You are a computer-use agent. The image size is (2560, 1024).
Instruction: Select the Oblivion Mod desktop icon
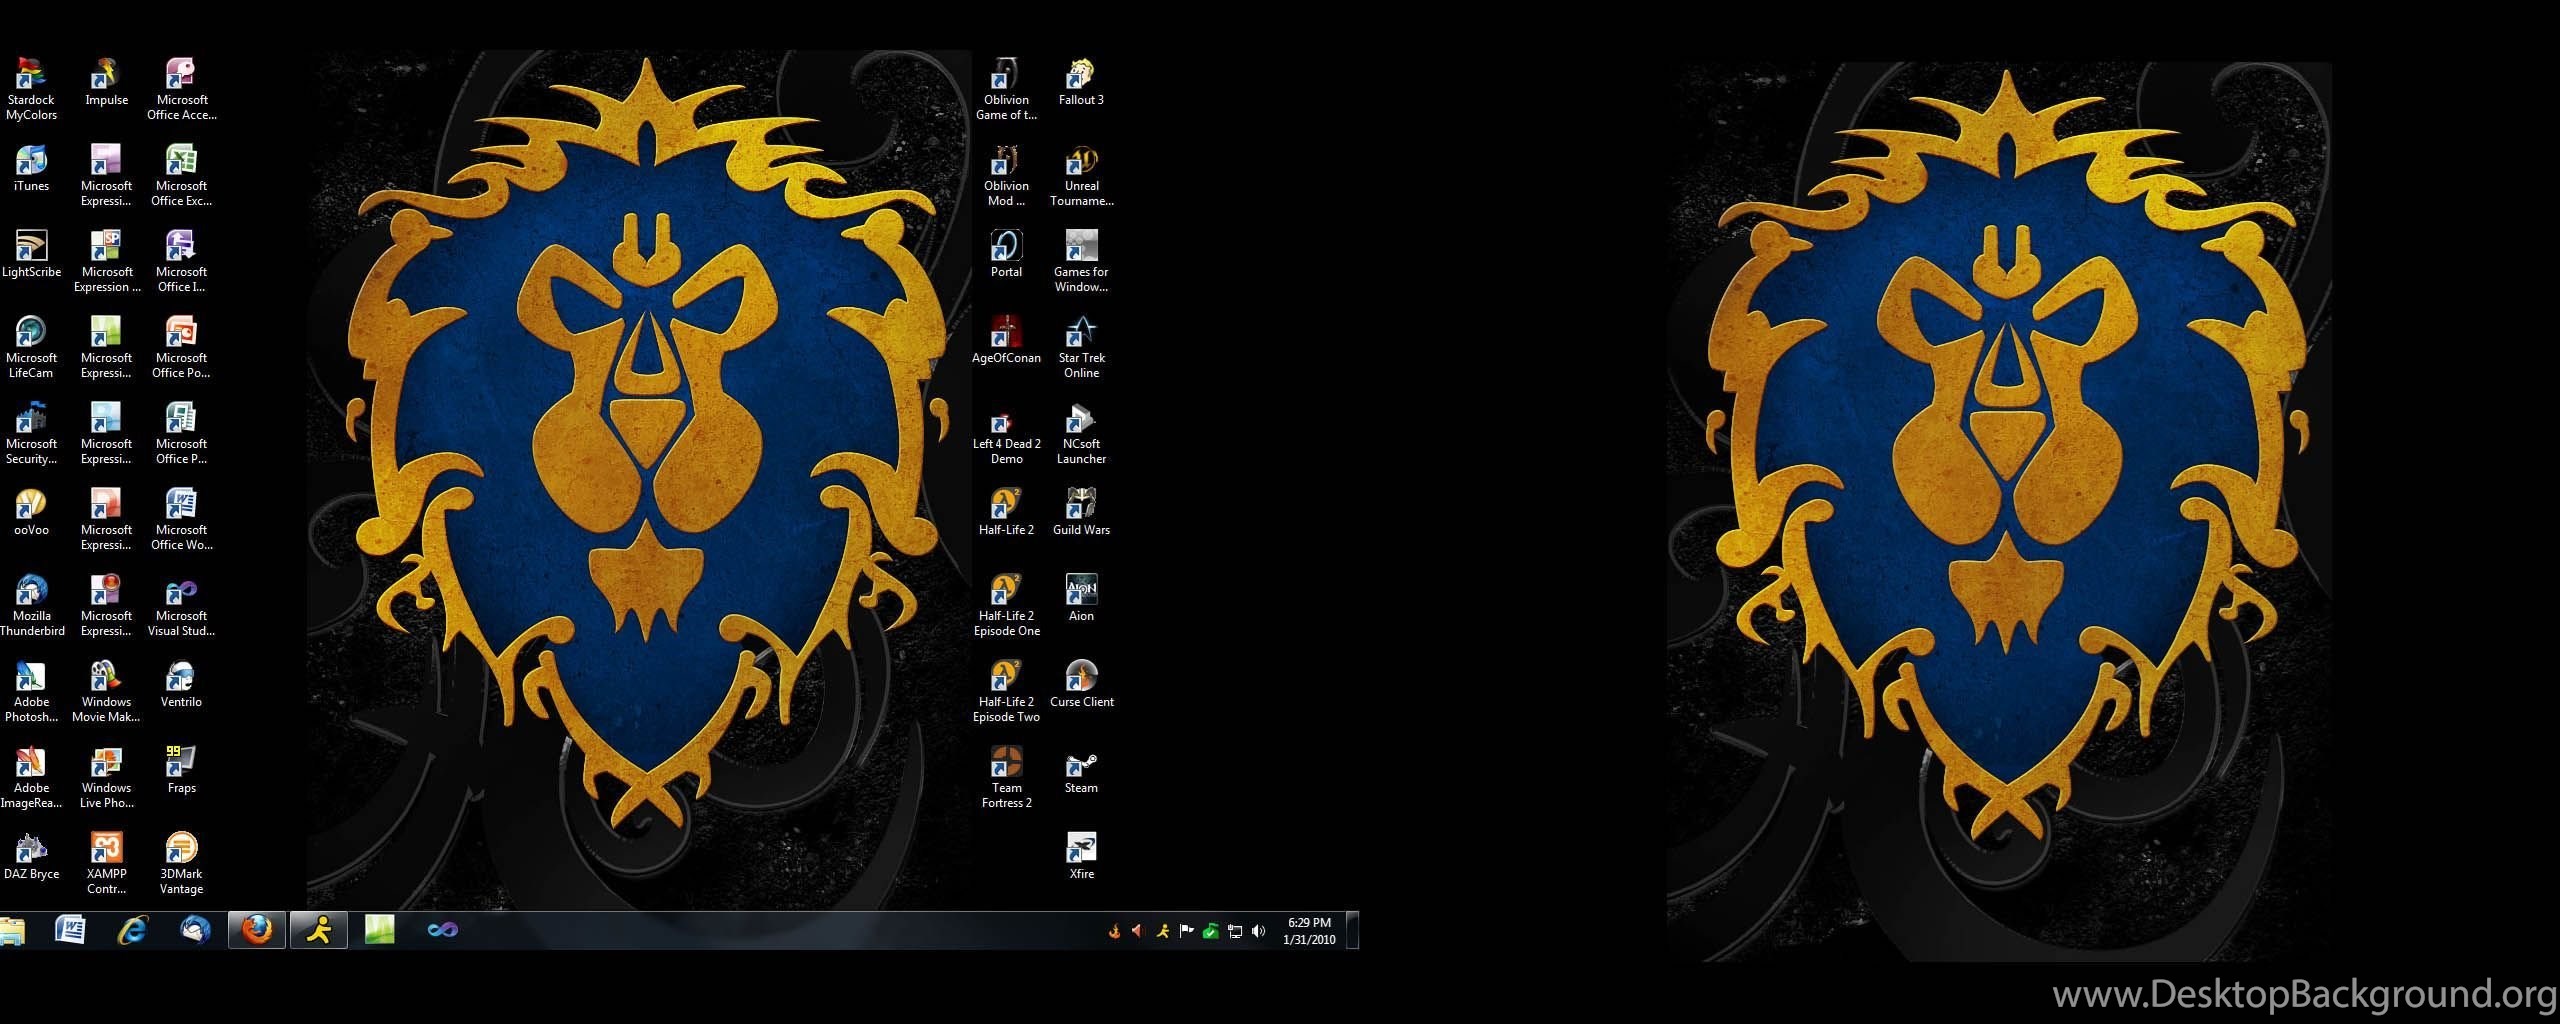[x=1006, y=175]
